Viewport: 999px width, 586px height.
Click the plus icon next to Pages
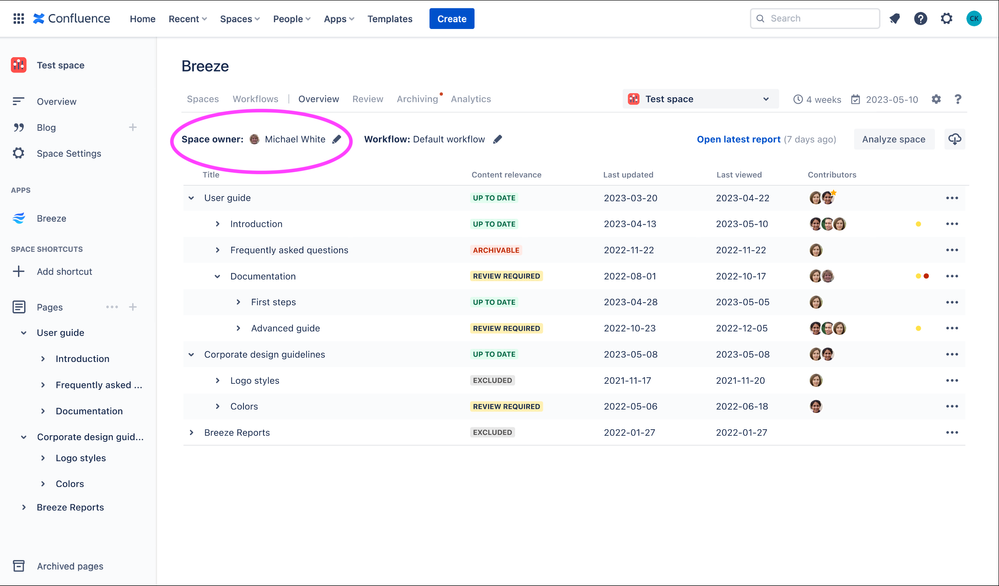[133, 307]
